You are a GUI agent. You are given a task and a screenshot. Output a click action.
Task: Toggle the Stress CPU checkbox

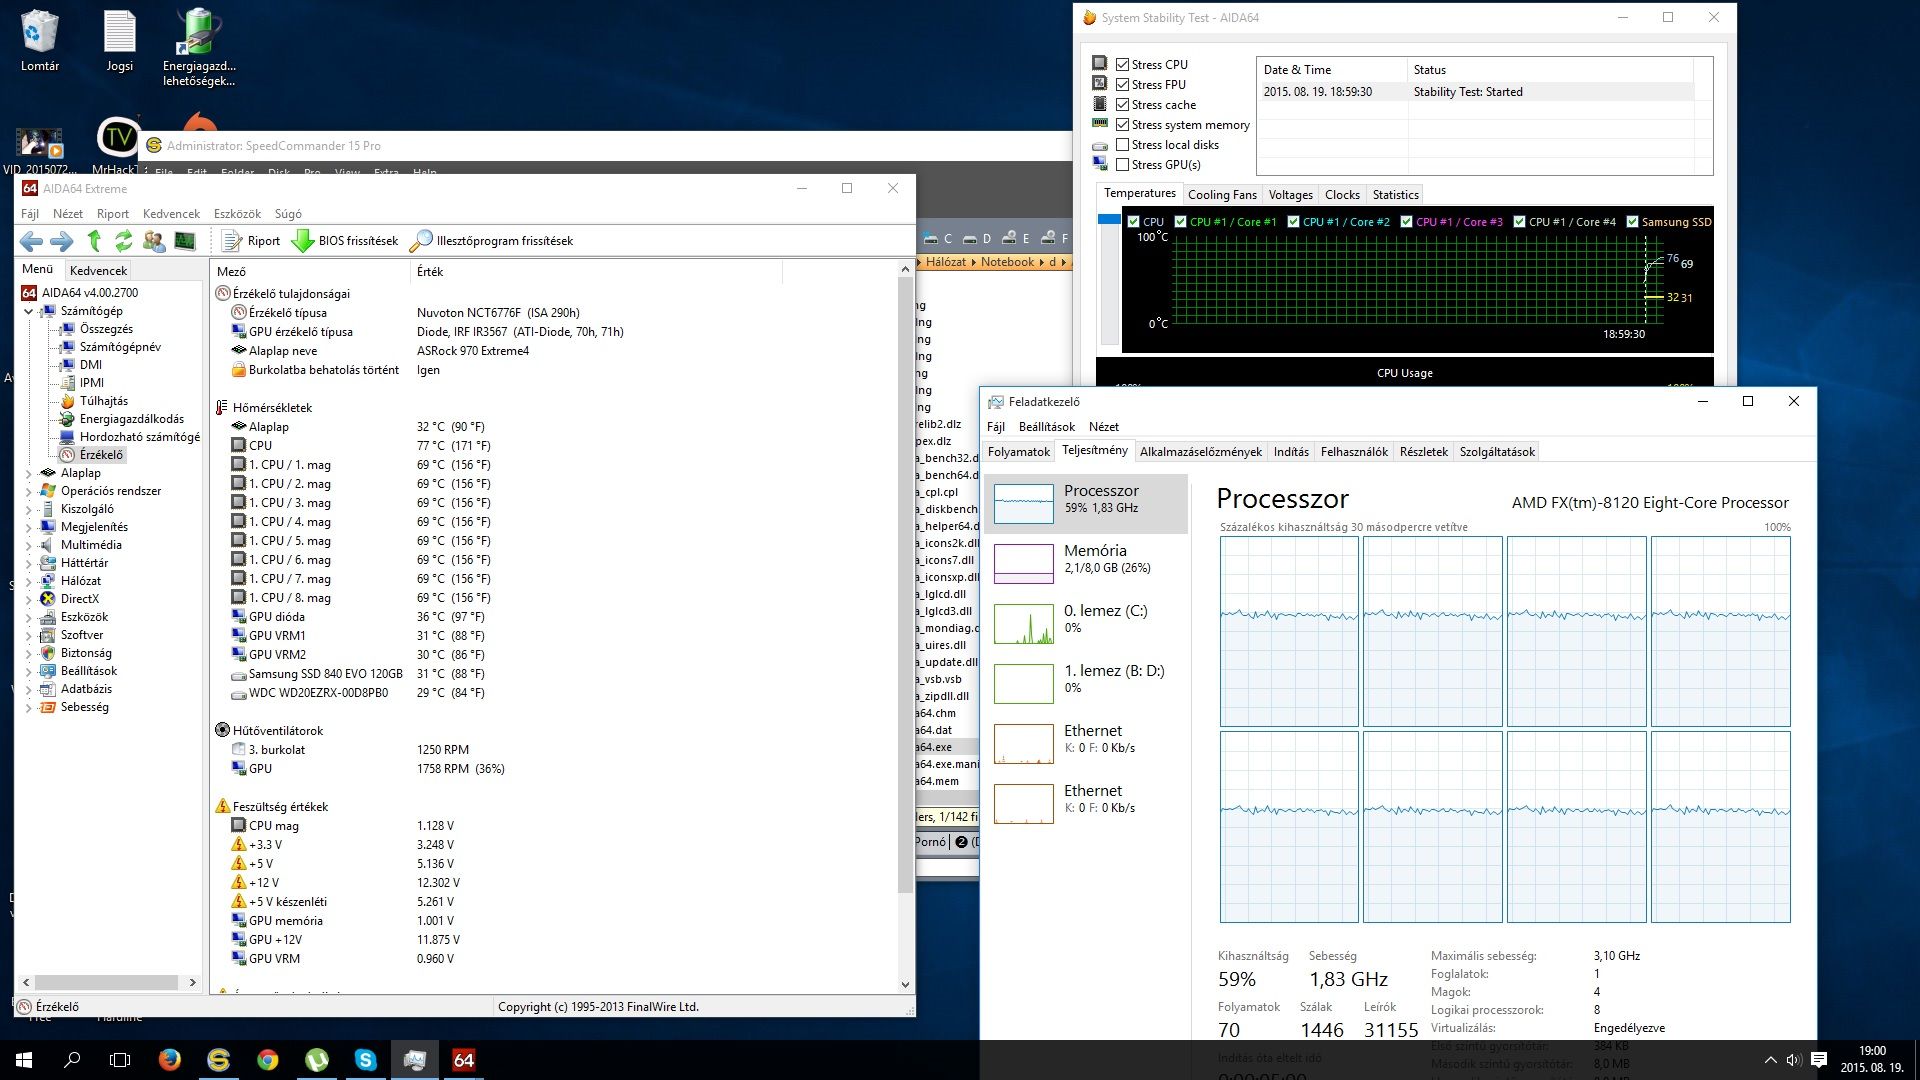click(x=1122, y=65)
